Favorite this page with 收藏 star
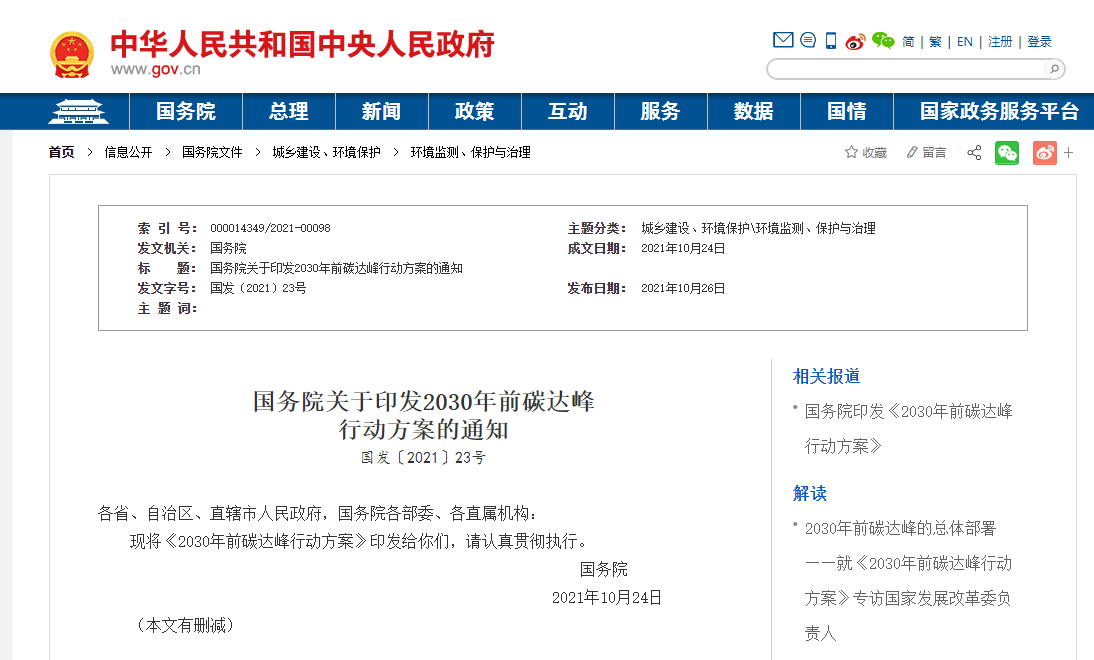This screenshot has height=660, width=1094. coord(866,153)
